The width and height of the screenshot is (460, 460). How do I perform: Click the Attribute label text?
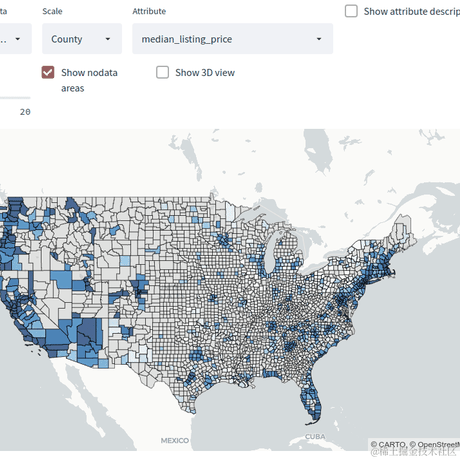[x=149, y=11]
